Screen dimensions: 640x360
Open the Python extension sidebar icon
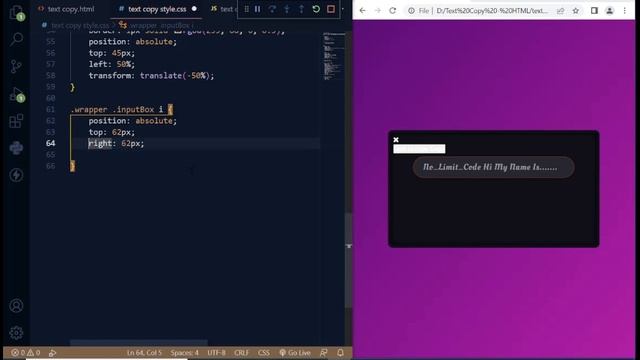click(16, 148)
